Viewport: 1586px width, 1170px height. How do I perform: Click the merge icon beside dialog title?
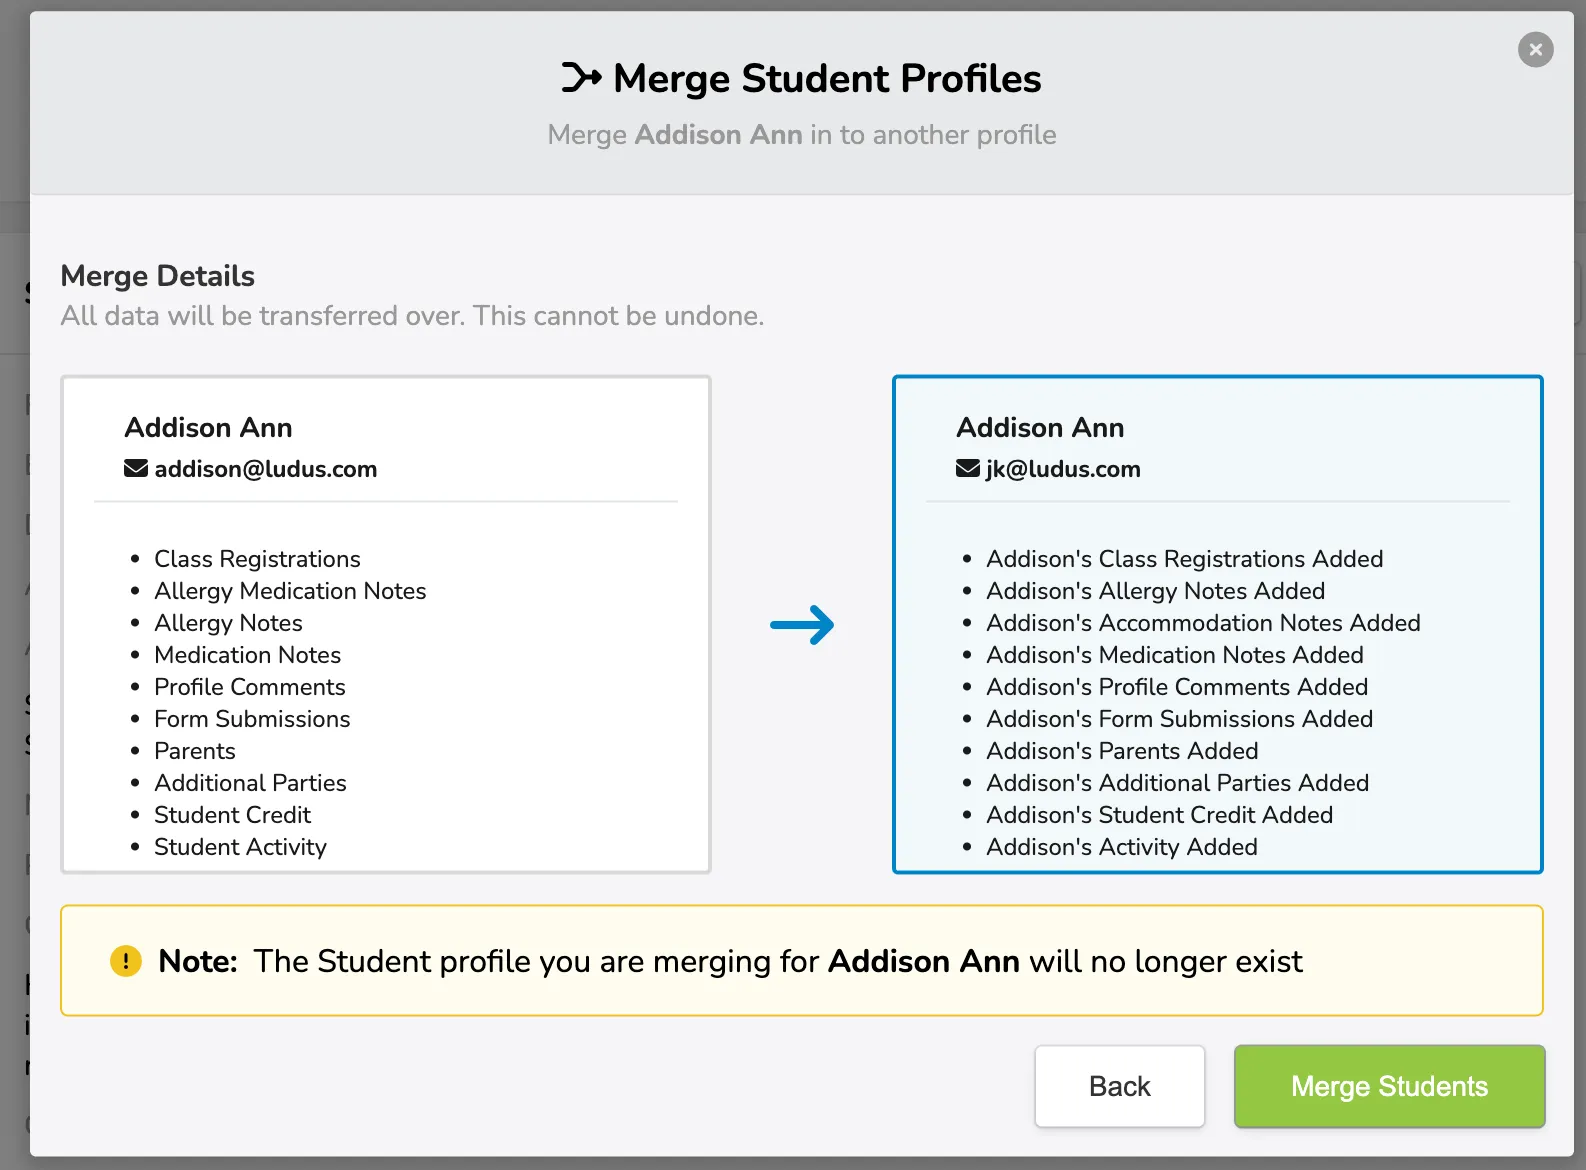[x=581, y=77]
